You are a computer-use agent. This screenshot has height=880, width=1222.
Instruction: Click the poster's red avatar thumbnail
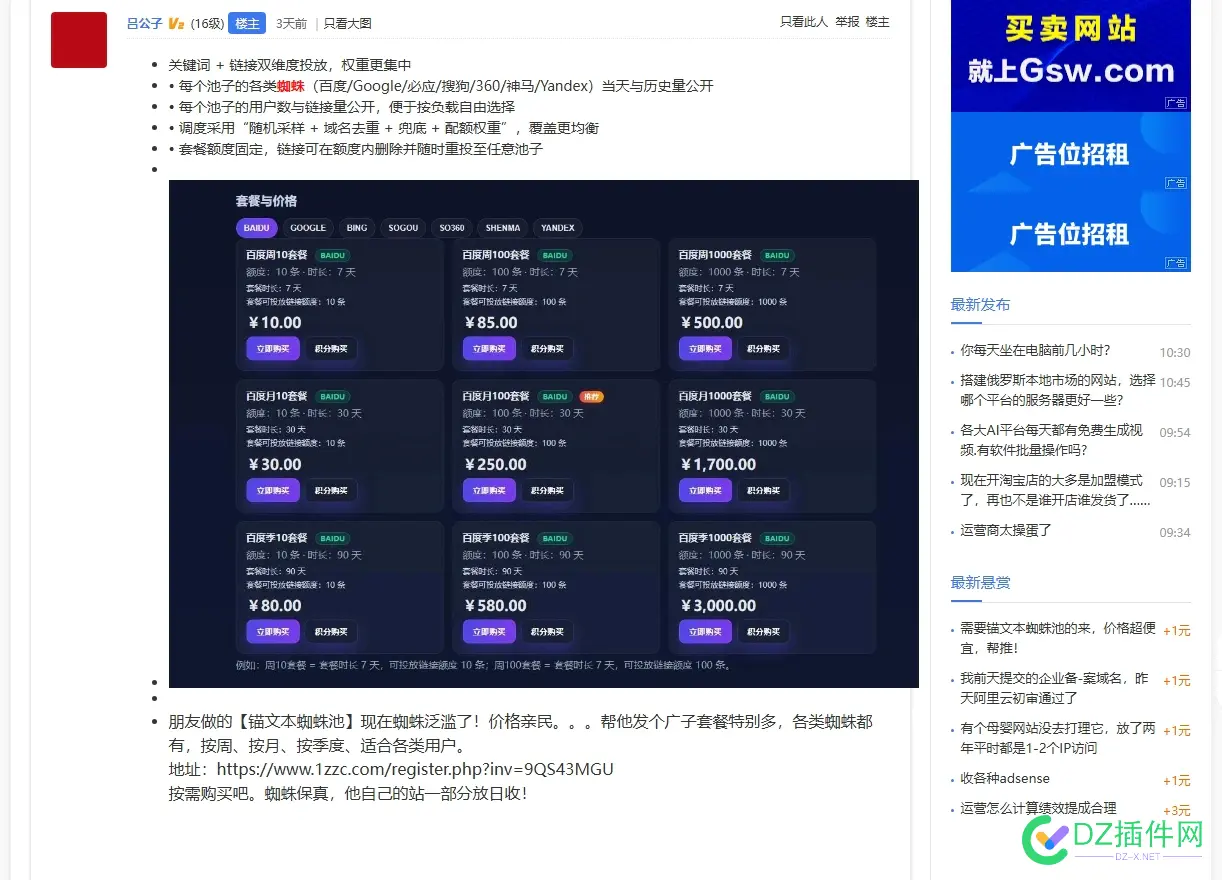pos(78,40)
